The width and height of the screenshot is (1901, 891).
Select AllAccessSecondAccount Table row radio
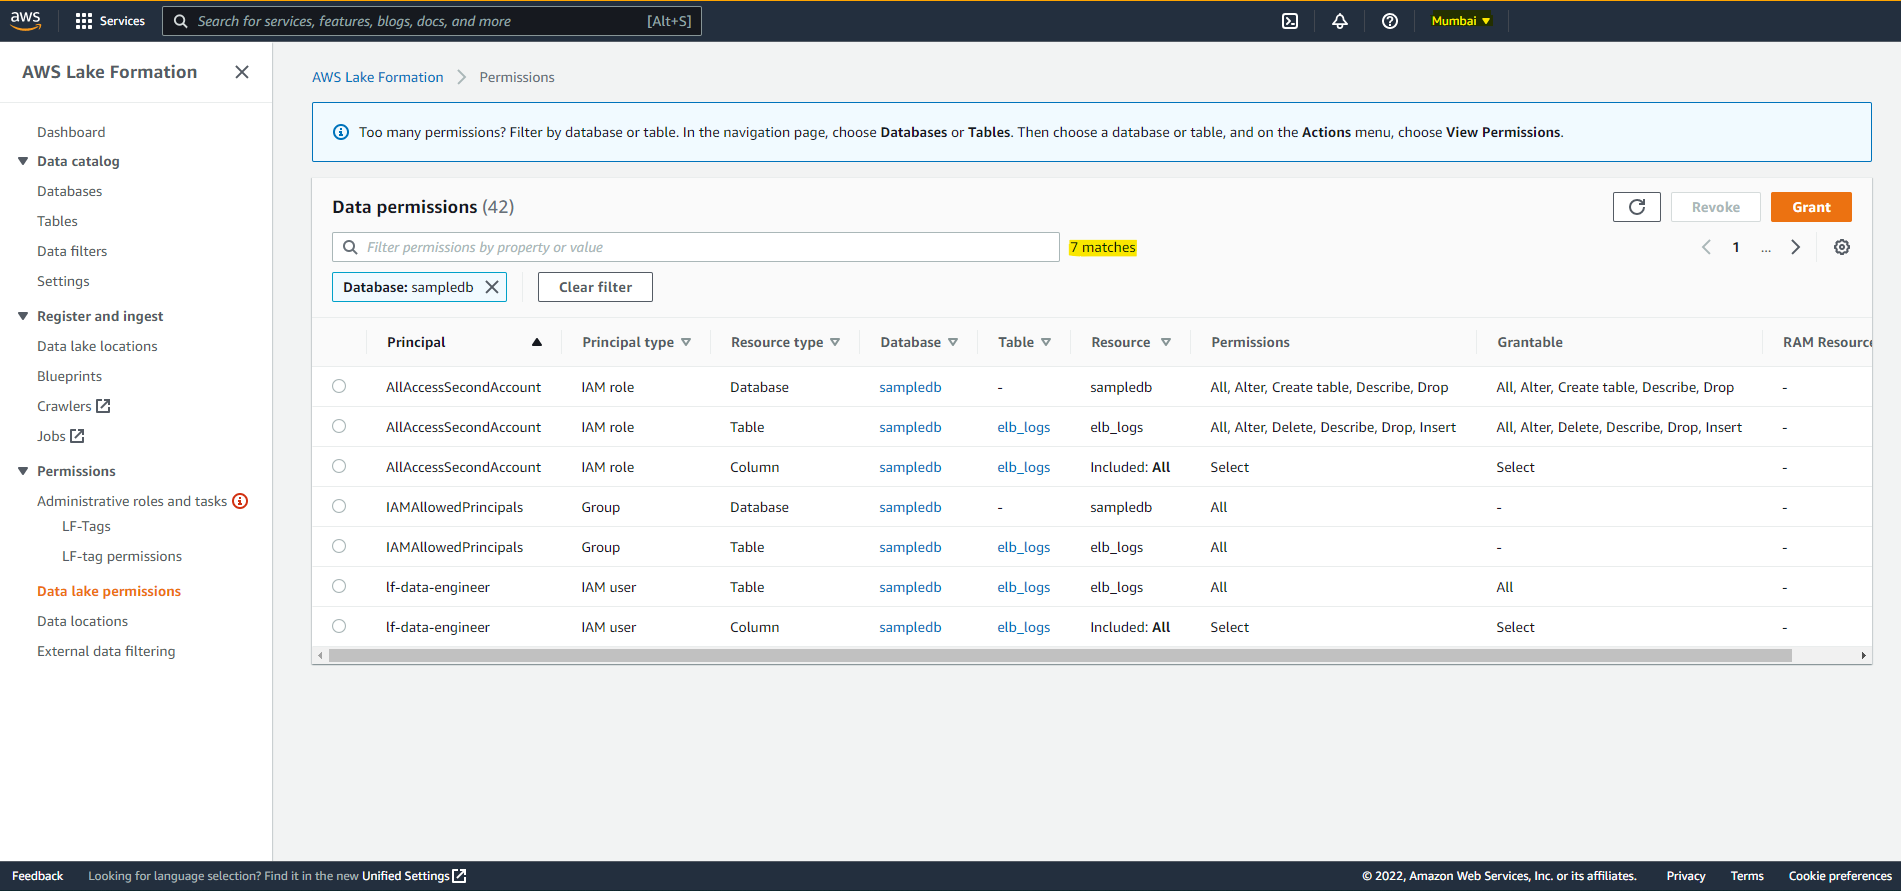pyautogui.click(x=339, y=426)
